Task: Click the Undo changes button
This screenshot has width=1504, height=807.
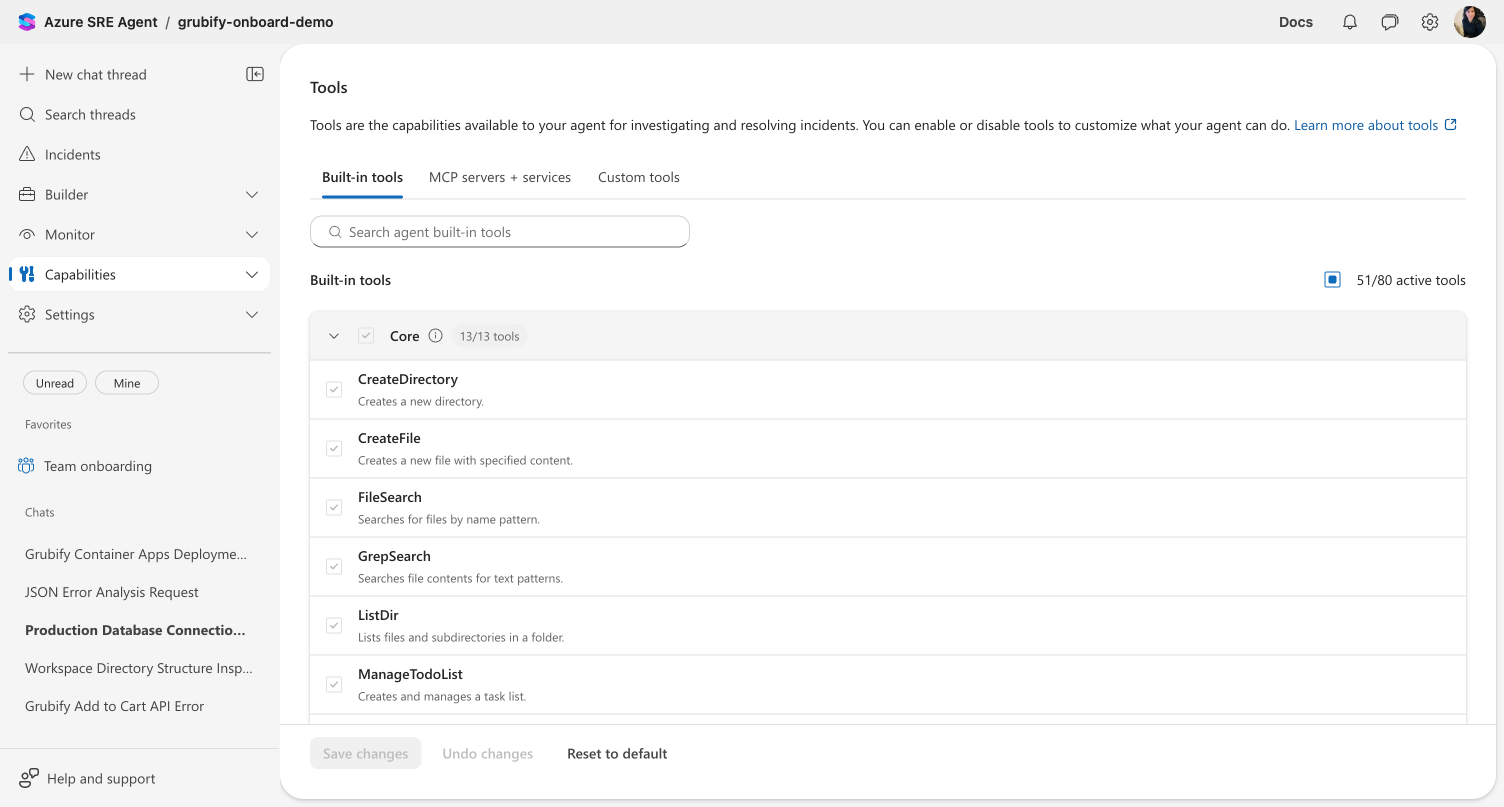Action: tap(488, 753)
